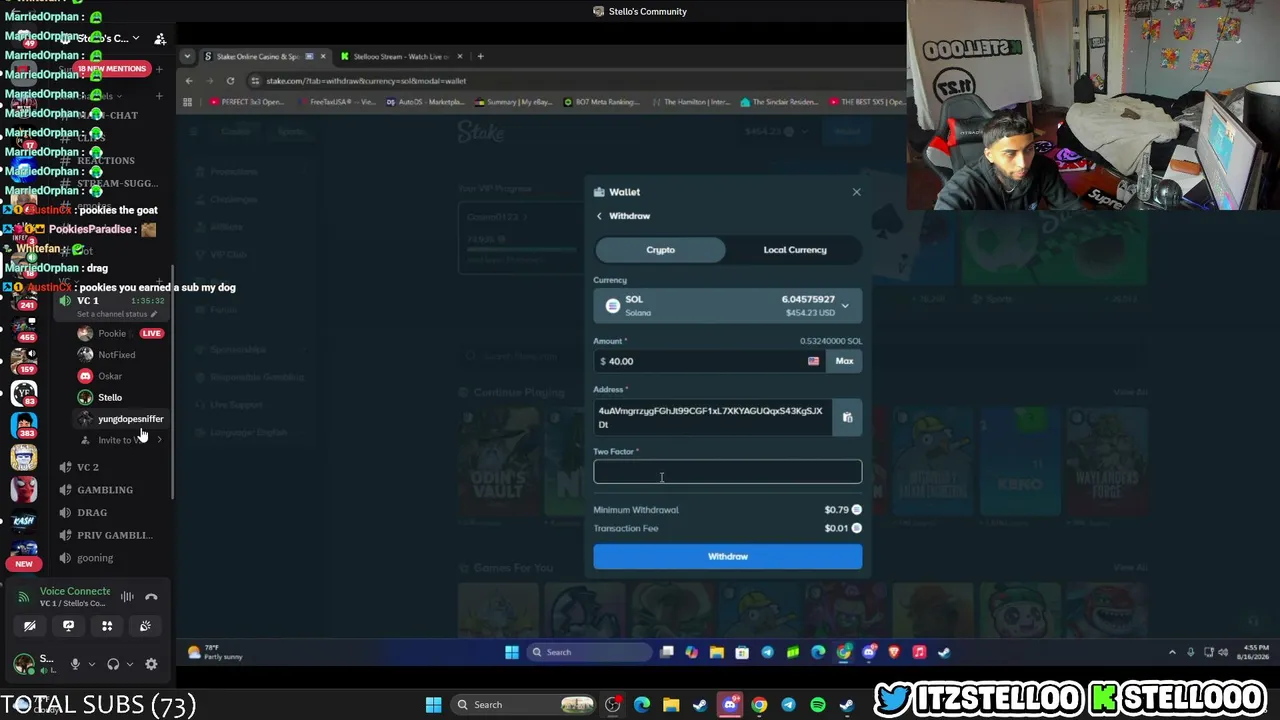This screenshot has width=1280, height=720.
Task: Open the PERFECT 3x3 bookmark
Action: click(x=247, y=102)
